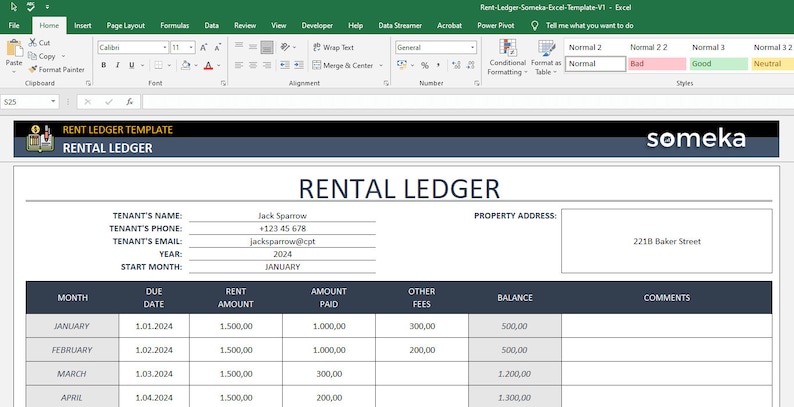Open Format as Table gallery
Viewport: 794px width, 407px height.
click(x=546, y=57)
